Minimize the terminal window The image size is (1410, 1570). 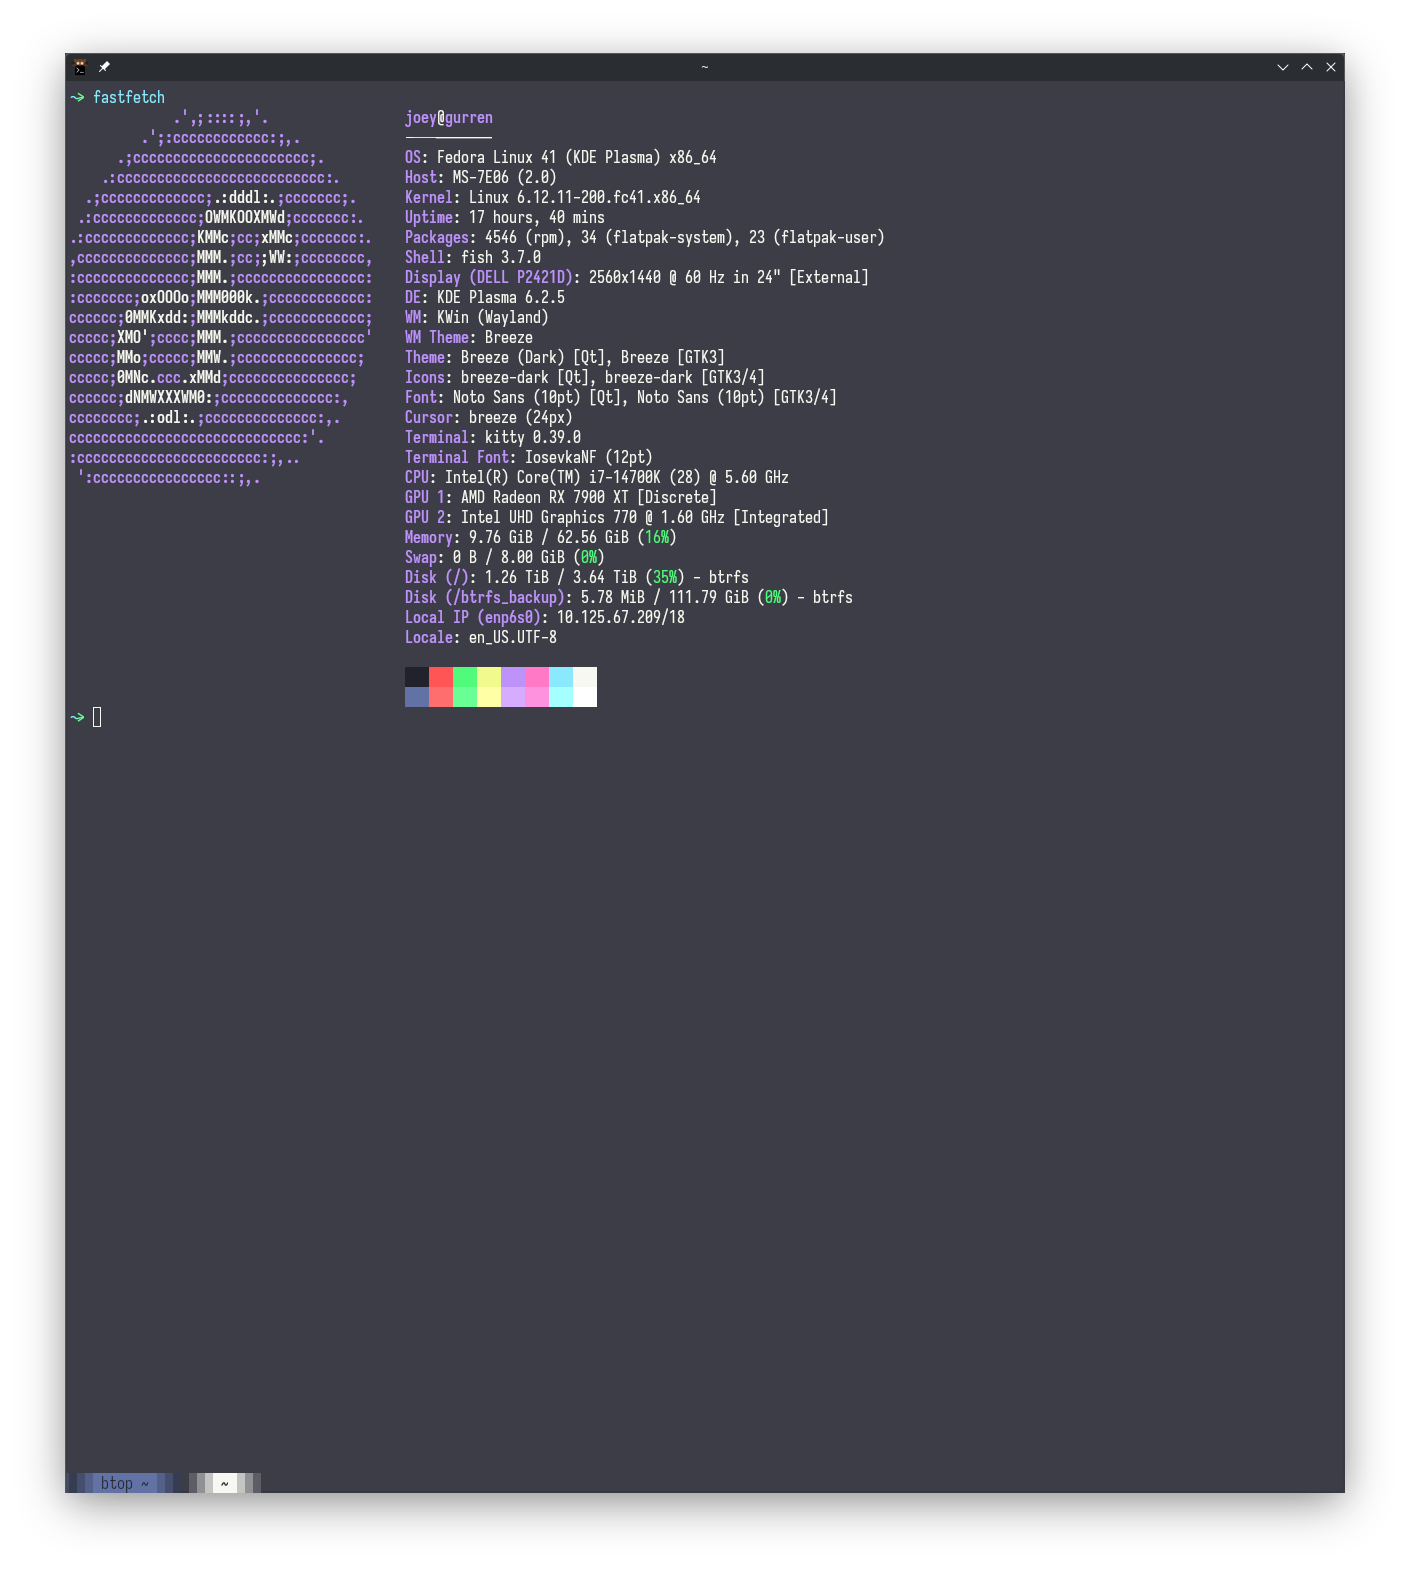tap(1283, 67)
